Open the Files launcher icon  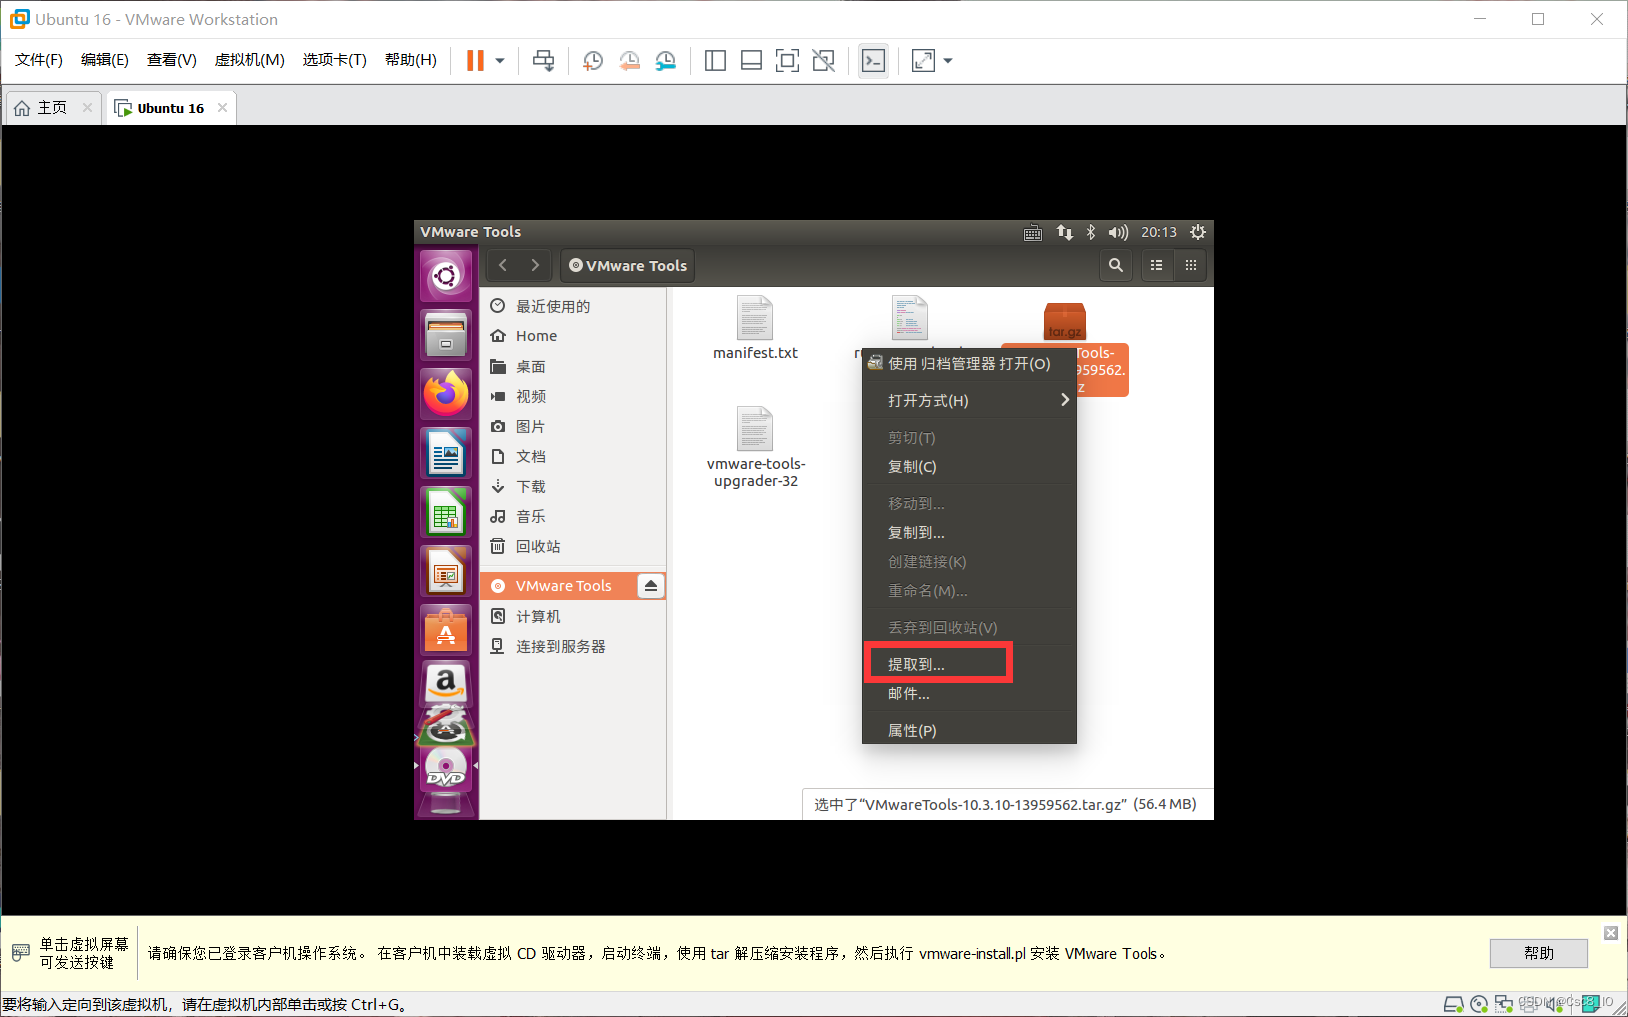[x=446, y=335]
